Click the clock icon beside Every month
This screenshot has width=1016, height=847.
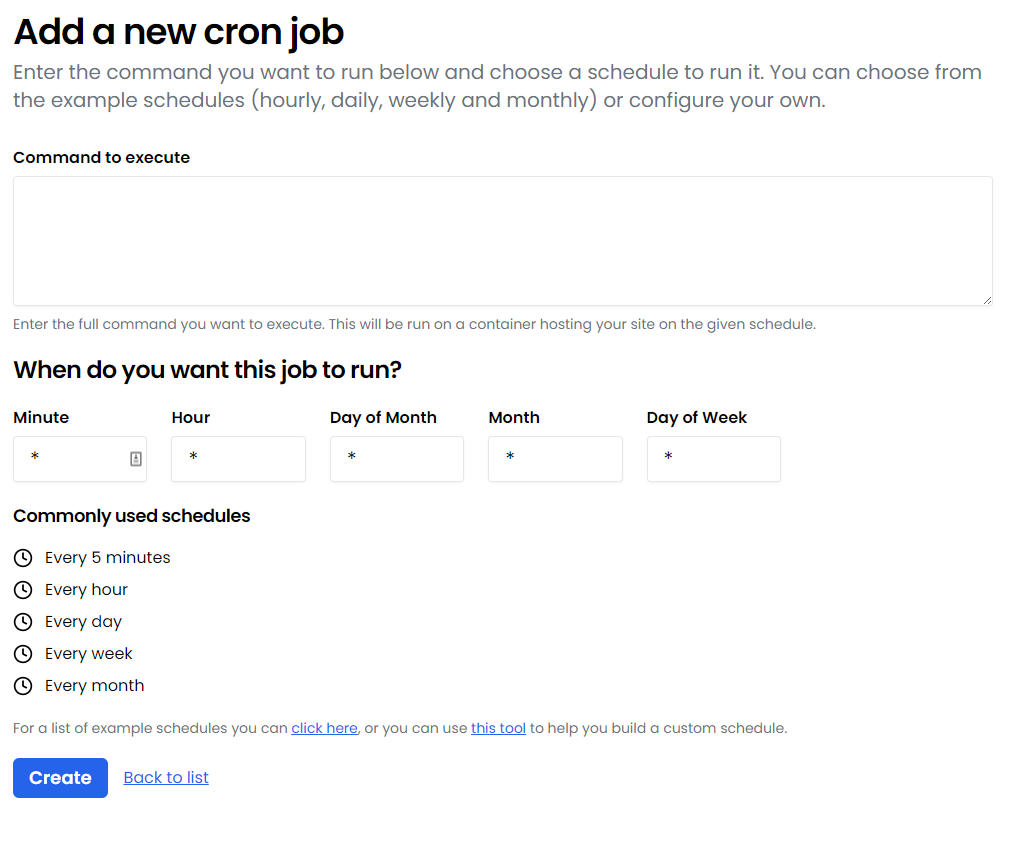tap(23, 686)
